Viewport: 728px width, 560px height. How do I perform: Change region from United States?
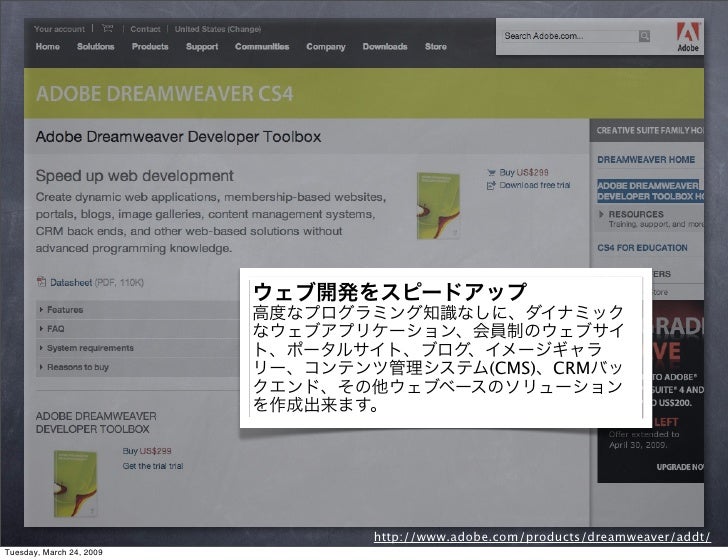218,29
